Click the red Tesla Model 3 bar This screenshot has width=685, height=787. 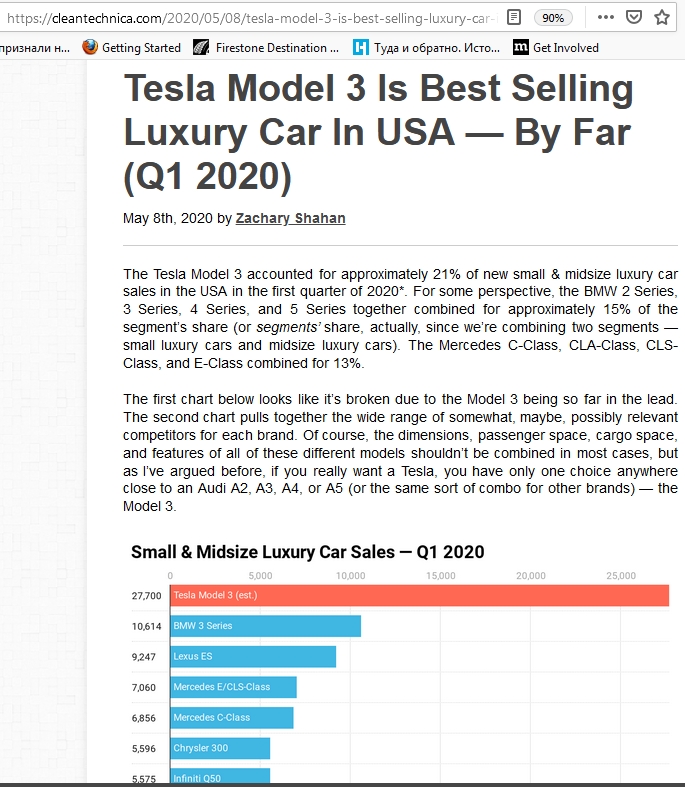click(420, 595)
